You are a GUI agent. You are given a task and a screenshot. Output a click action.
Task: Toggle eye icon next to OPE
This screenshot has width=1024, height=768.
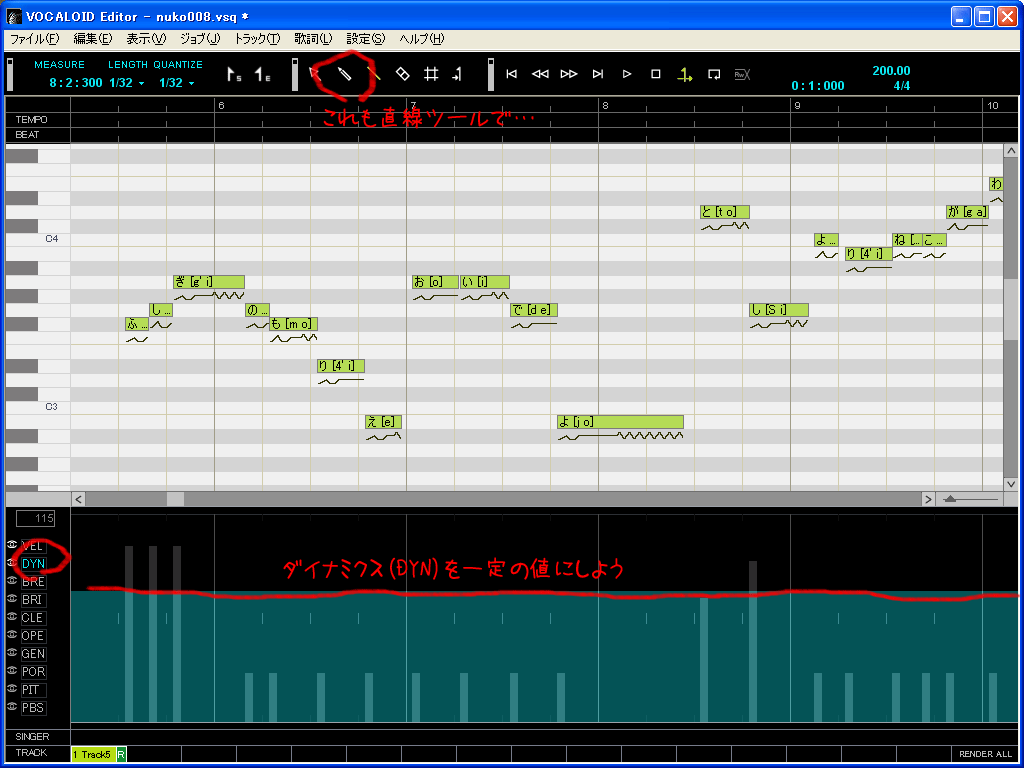(12, 634)
